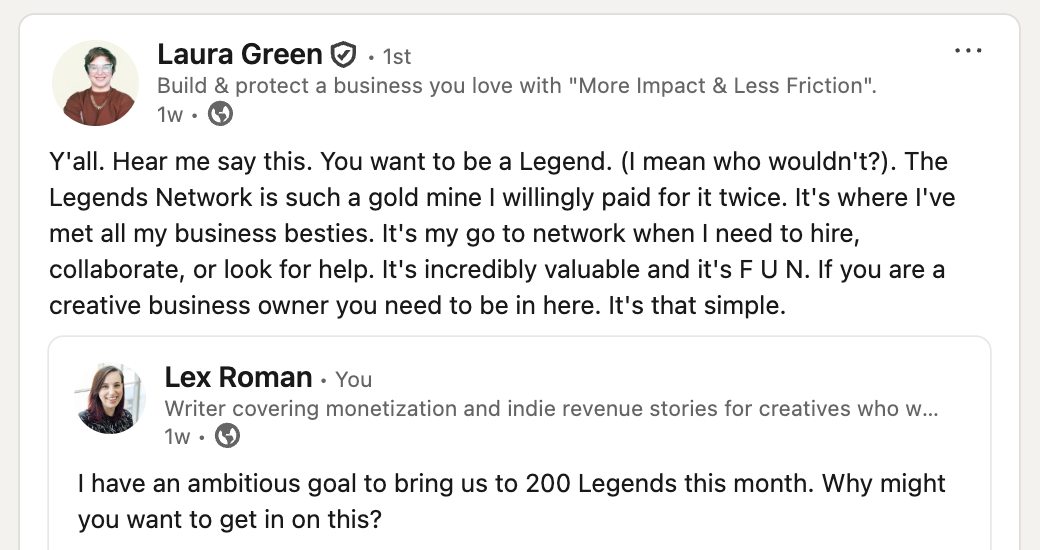This screenshot has height=550, width=1040.
Task: Click the "You" label beside Lex Roman
Action: 353,380
